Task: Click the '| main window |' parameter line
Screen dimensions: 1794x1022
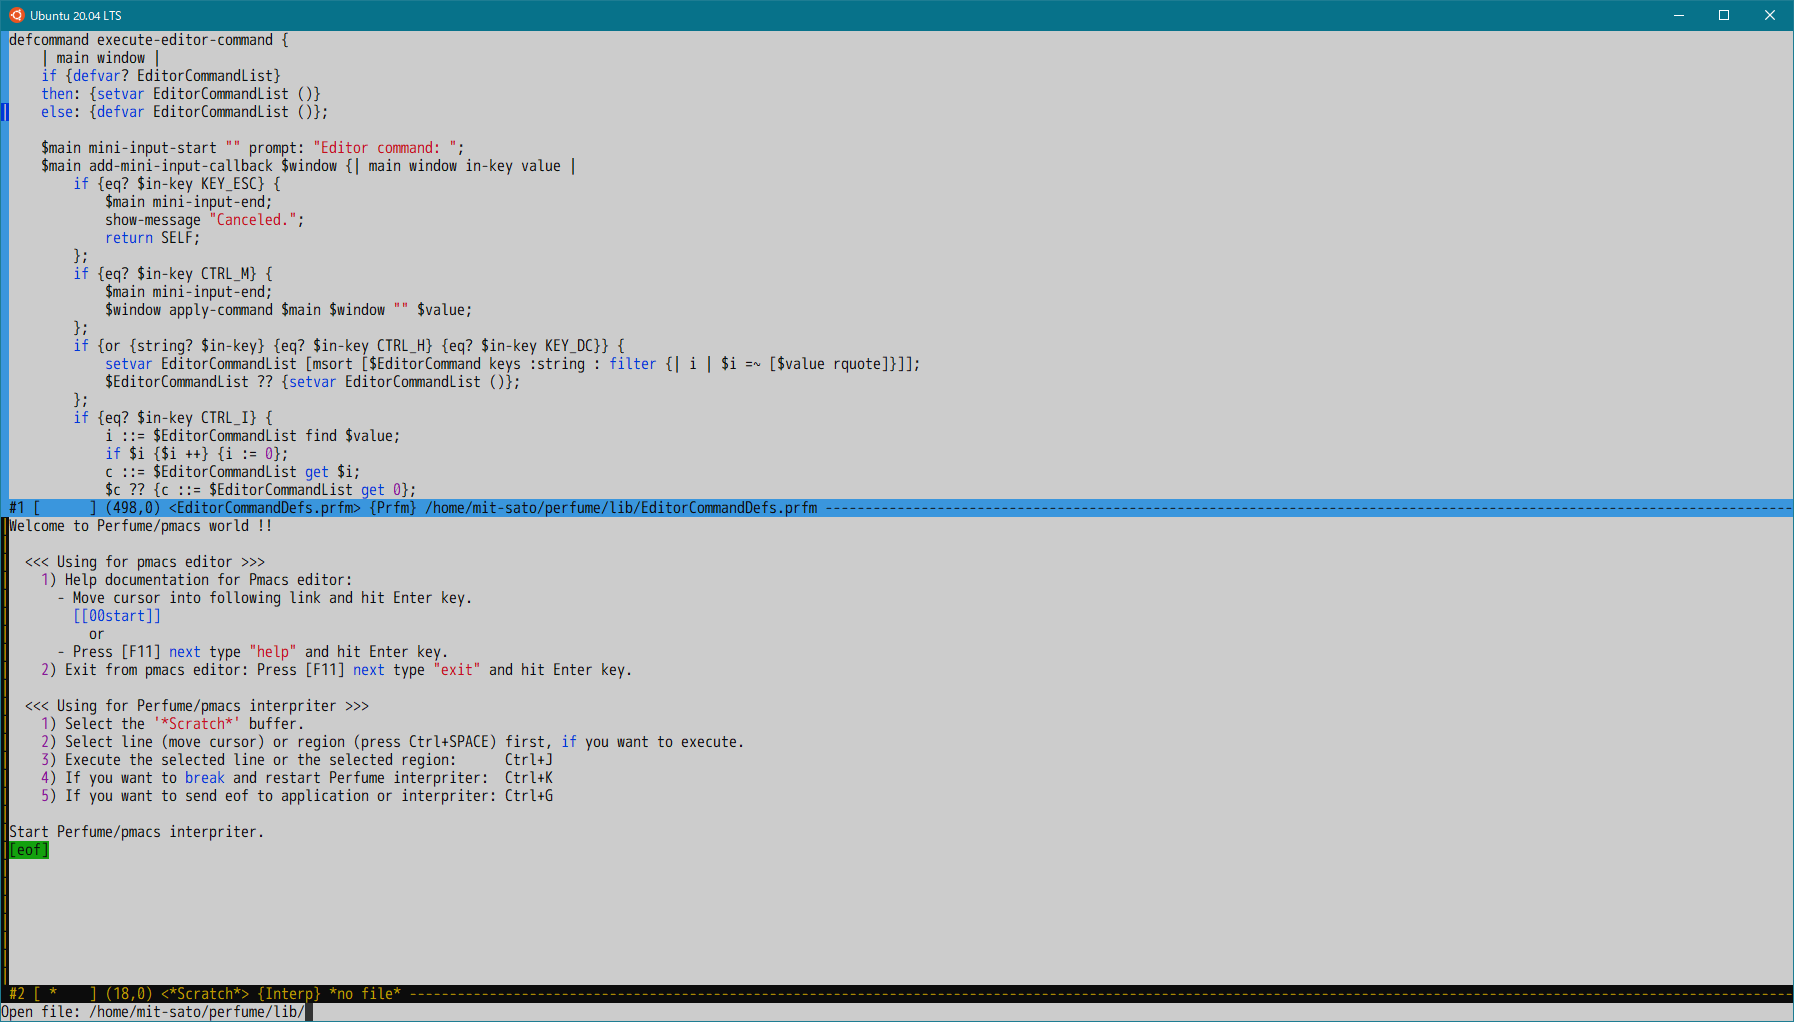Action: 101,58
